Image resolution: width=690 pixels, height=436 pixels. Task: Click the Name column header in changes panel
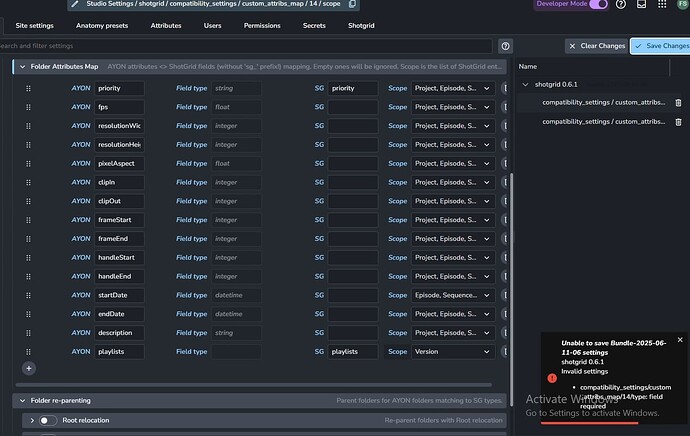point(528,67)
